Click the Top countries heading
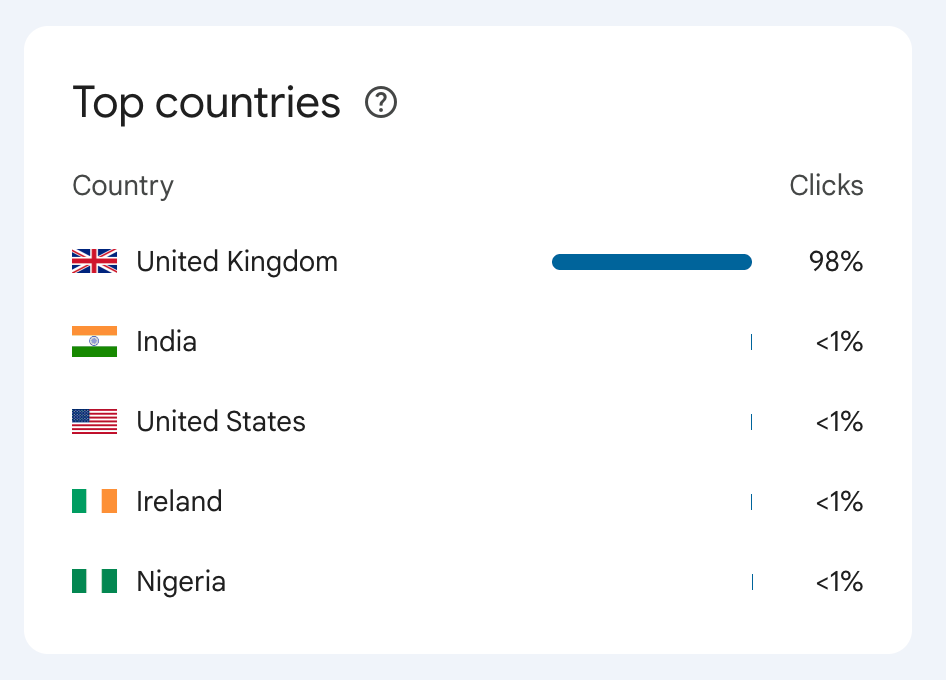Screen dimensions: 946x680 (x=207, y=103)
